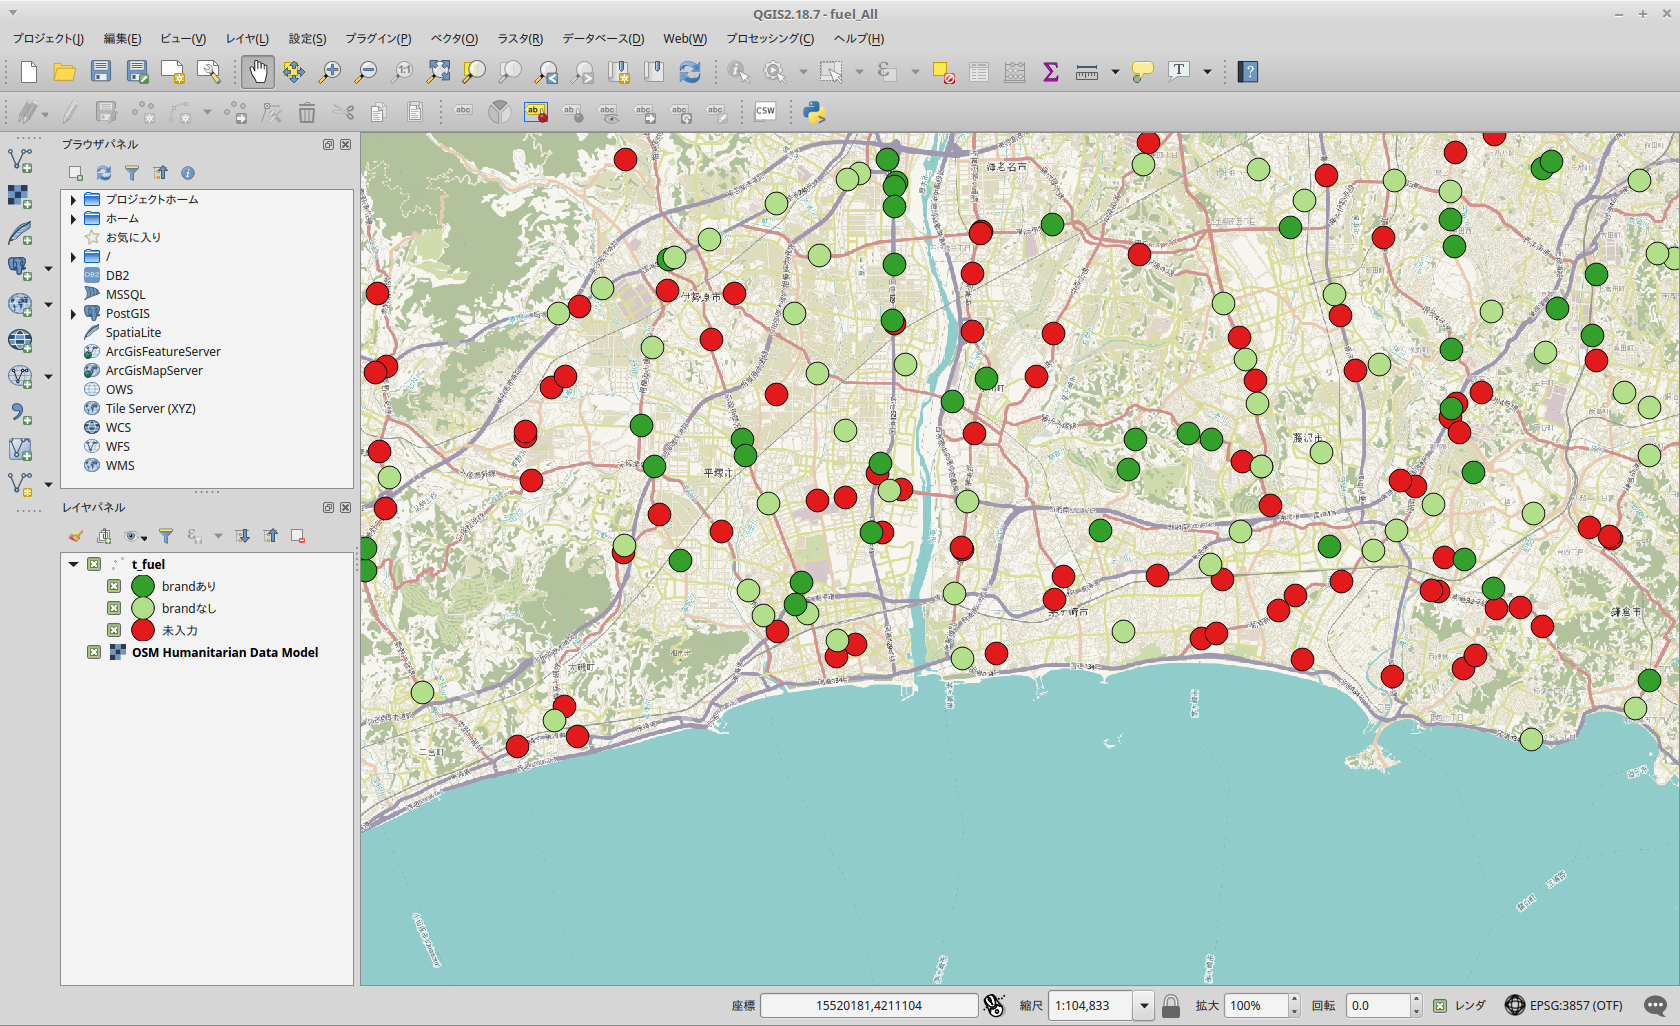Collapse the t_fuel layer group
Screen dimensions: 1680x1026
coord(73,564)
